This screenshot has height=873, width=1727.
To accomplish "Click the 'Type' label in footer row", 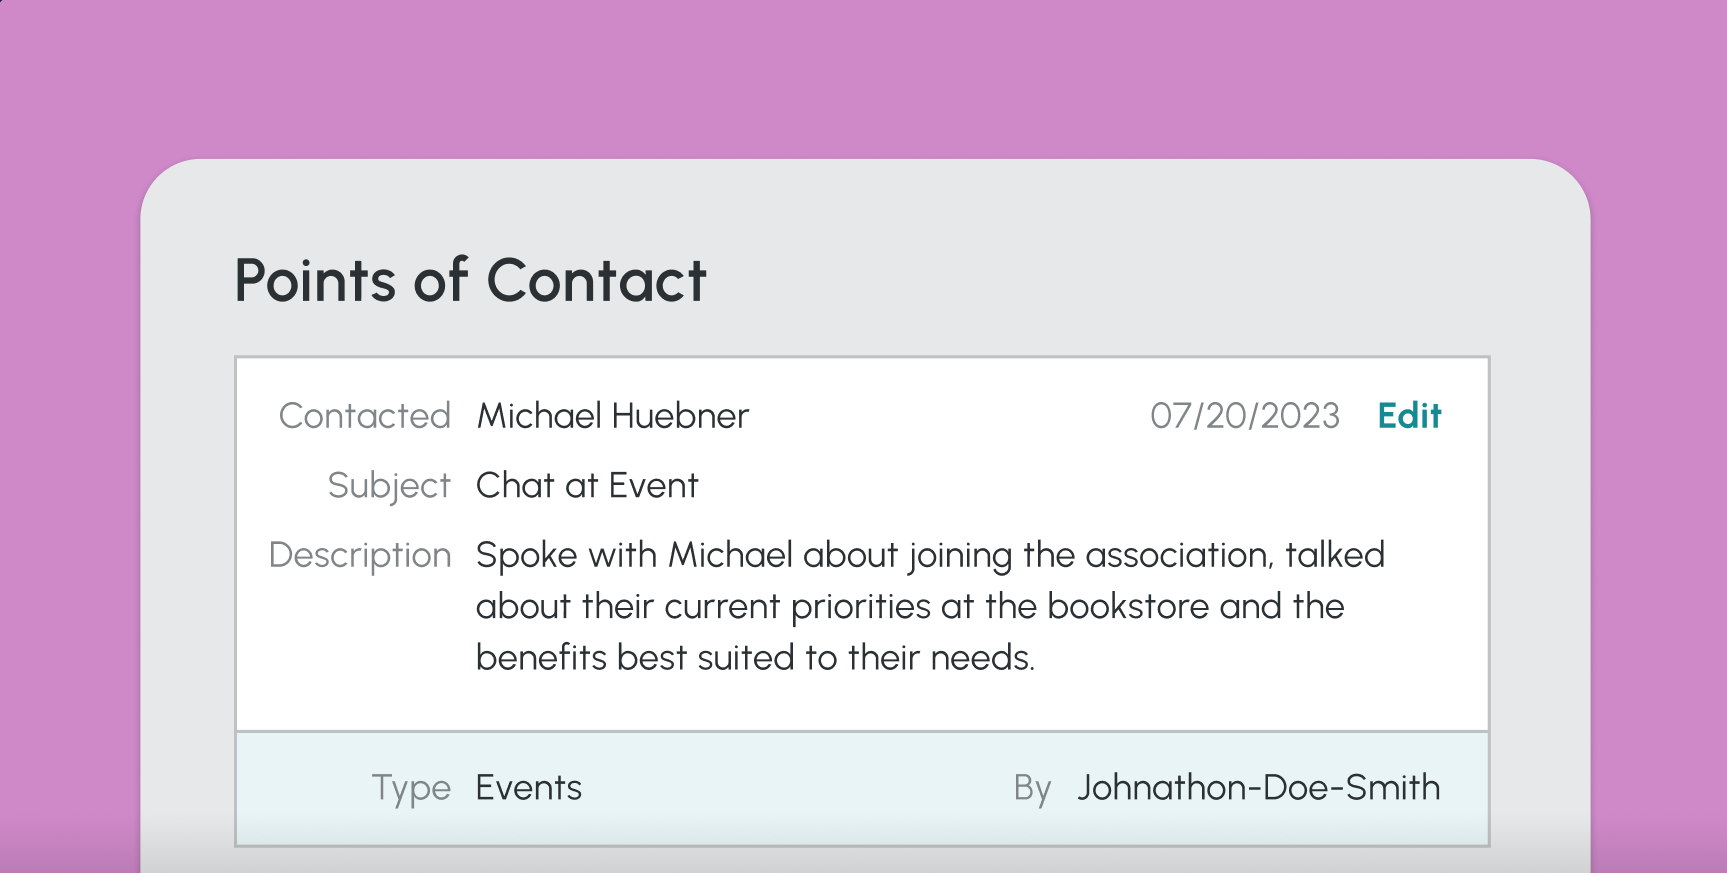I will tap(412, 787).
